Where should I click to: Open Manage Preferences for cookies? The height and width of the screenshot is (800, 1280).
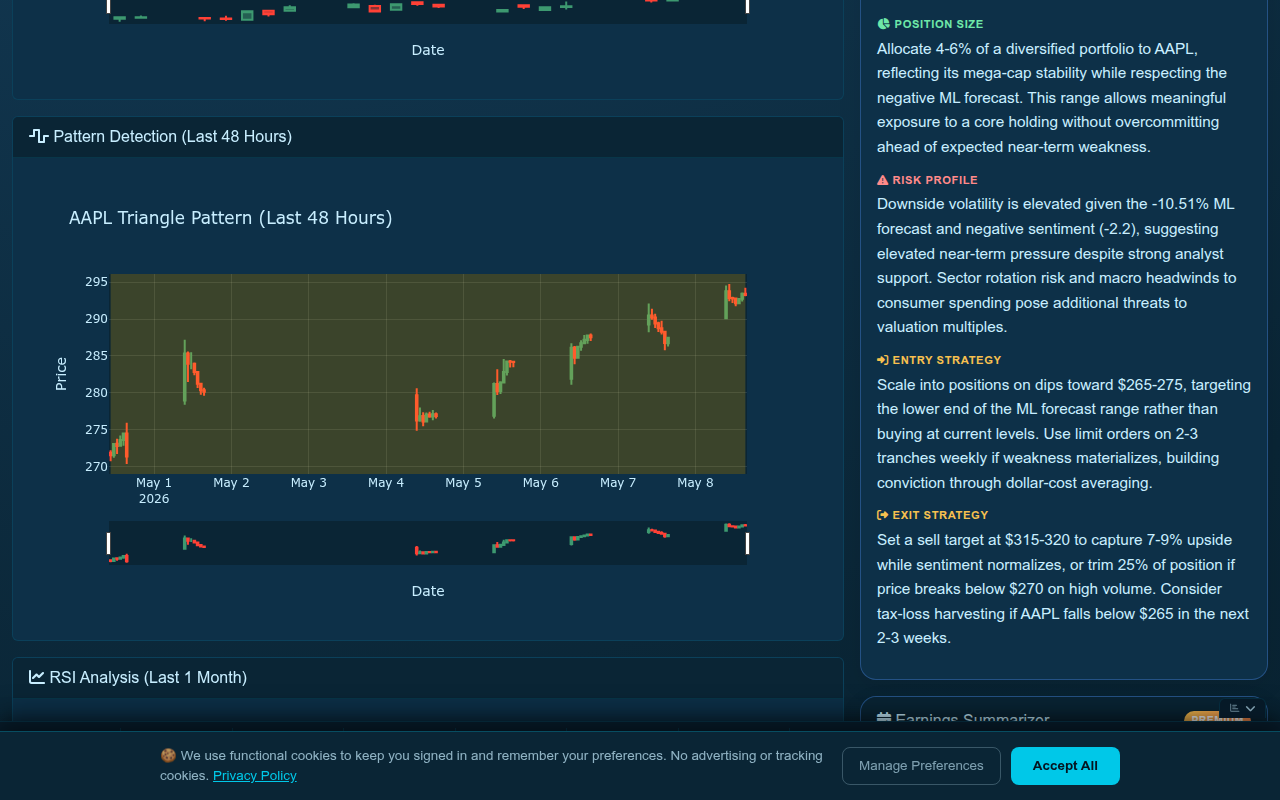point(921,766)
